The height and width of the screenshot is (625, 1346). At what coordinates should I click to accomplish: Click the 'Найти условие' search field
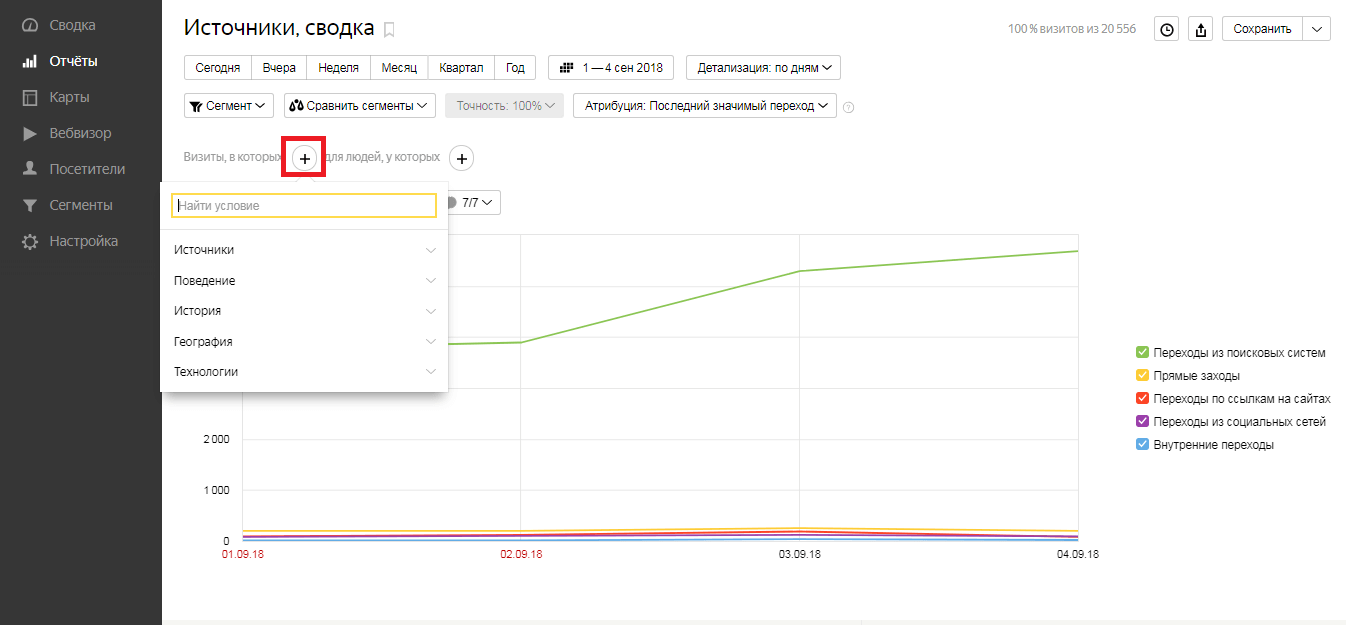tap(305, 205)
